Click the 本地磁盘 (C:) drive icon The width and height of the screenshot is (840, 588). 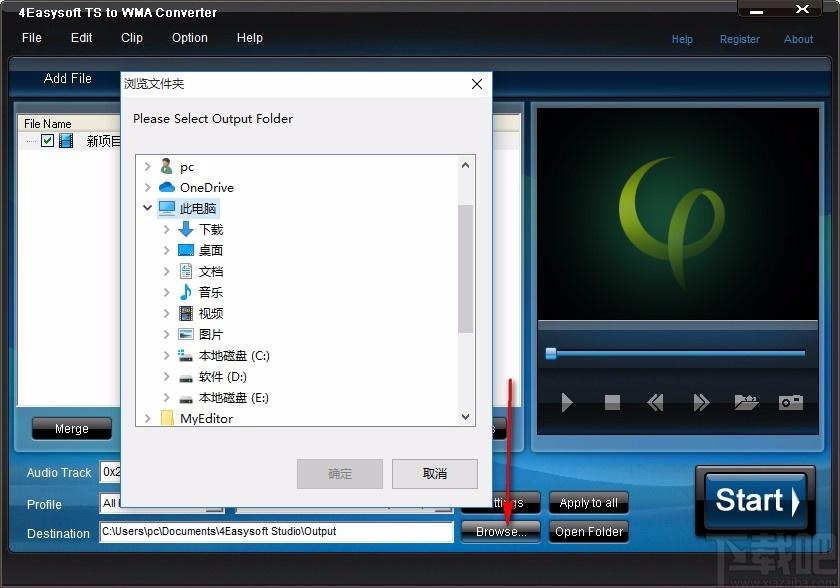tap(186, 355)
